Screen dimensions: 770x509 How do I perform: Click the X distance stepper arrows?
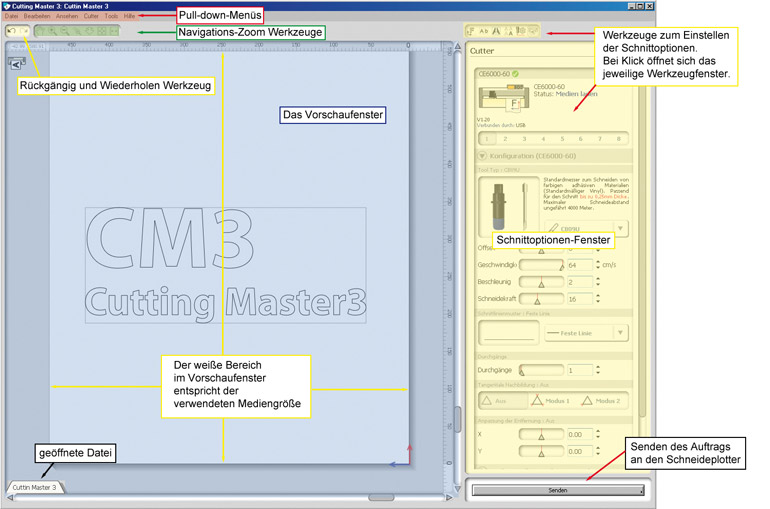point(598,434)
